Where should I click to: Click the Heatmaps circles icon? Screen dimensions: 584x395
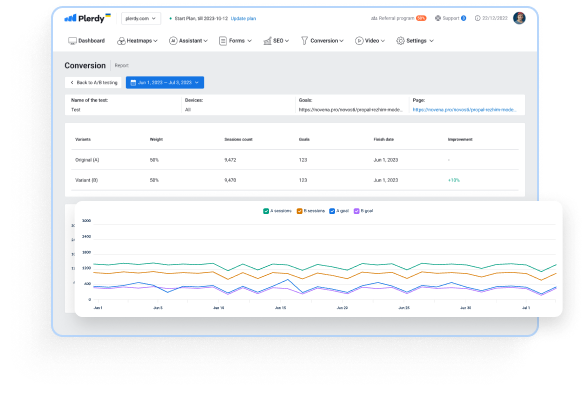pyautogui.click(x=121, y=41)
